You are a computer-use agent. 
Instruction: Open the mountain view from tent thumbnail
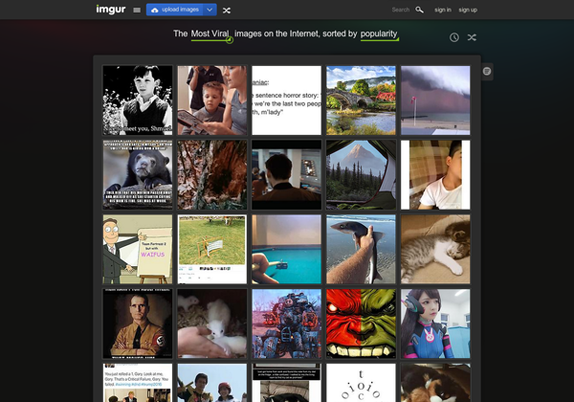point(361,175)
